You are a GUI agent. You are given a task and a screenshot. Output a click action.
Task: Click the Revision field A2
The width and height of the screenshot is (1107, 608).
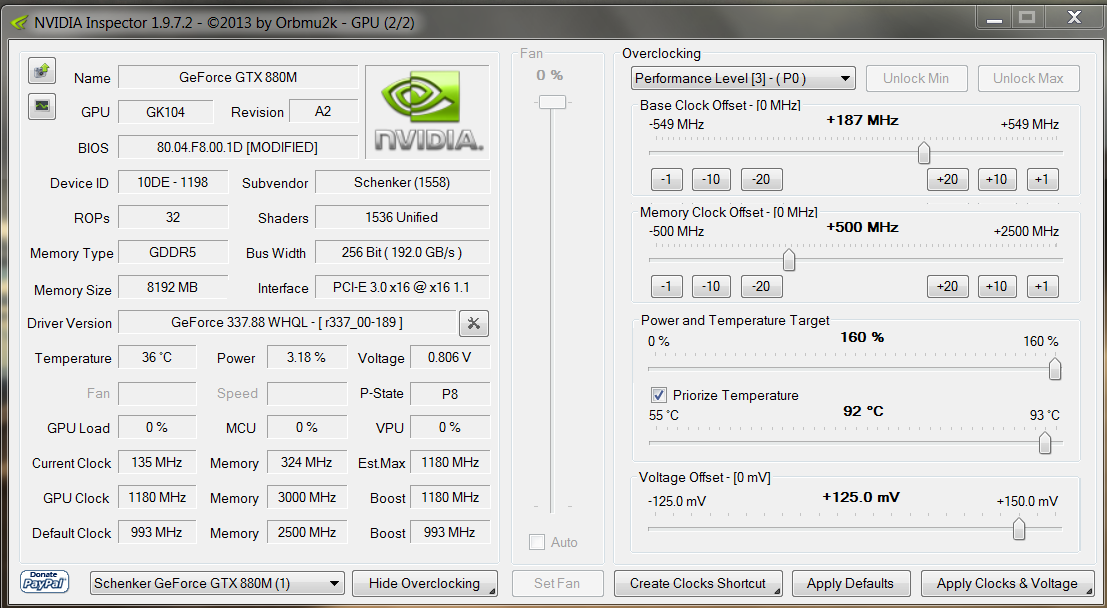point(323,112)
